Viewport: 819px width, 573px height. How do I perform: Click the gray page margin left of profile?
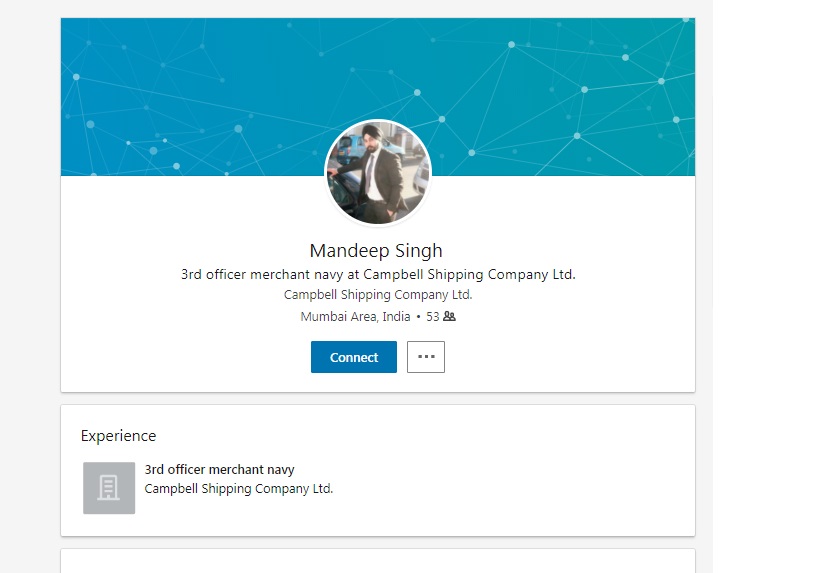point(30,300)
